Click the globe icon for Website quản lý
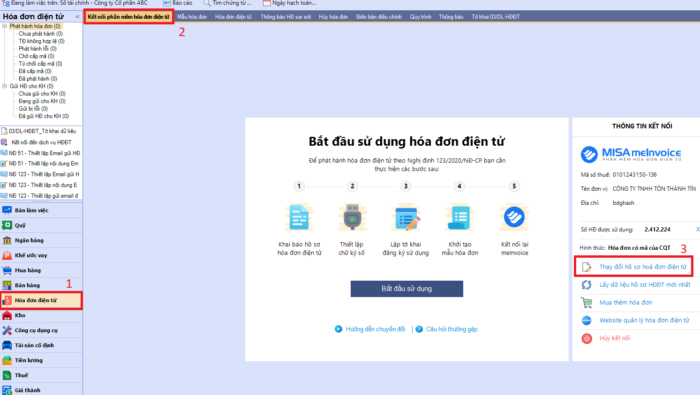This screenshot has width=700, height=395. click(587, 320)
